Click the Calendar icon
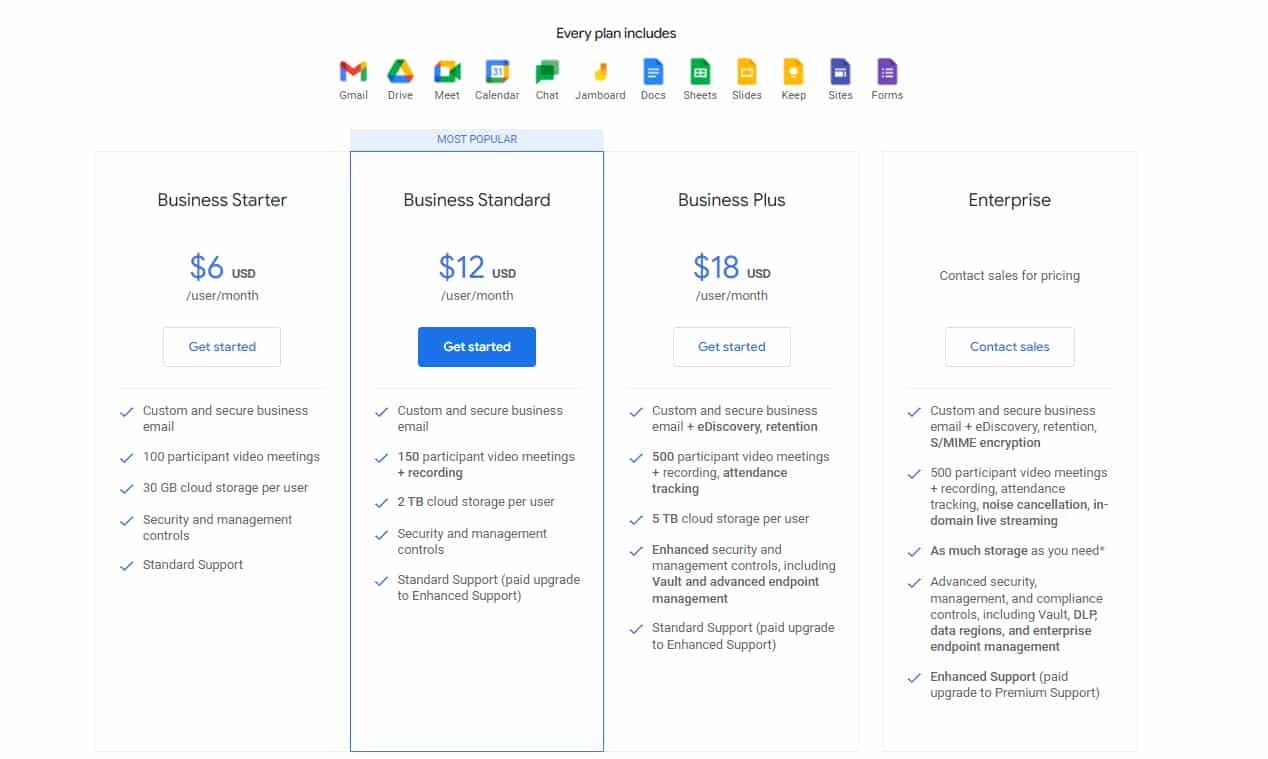The width and height of the screenshot is (1268, 759). point(497,71)
